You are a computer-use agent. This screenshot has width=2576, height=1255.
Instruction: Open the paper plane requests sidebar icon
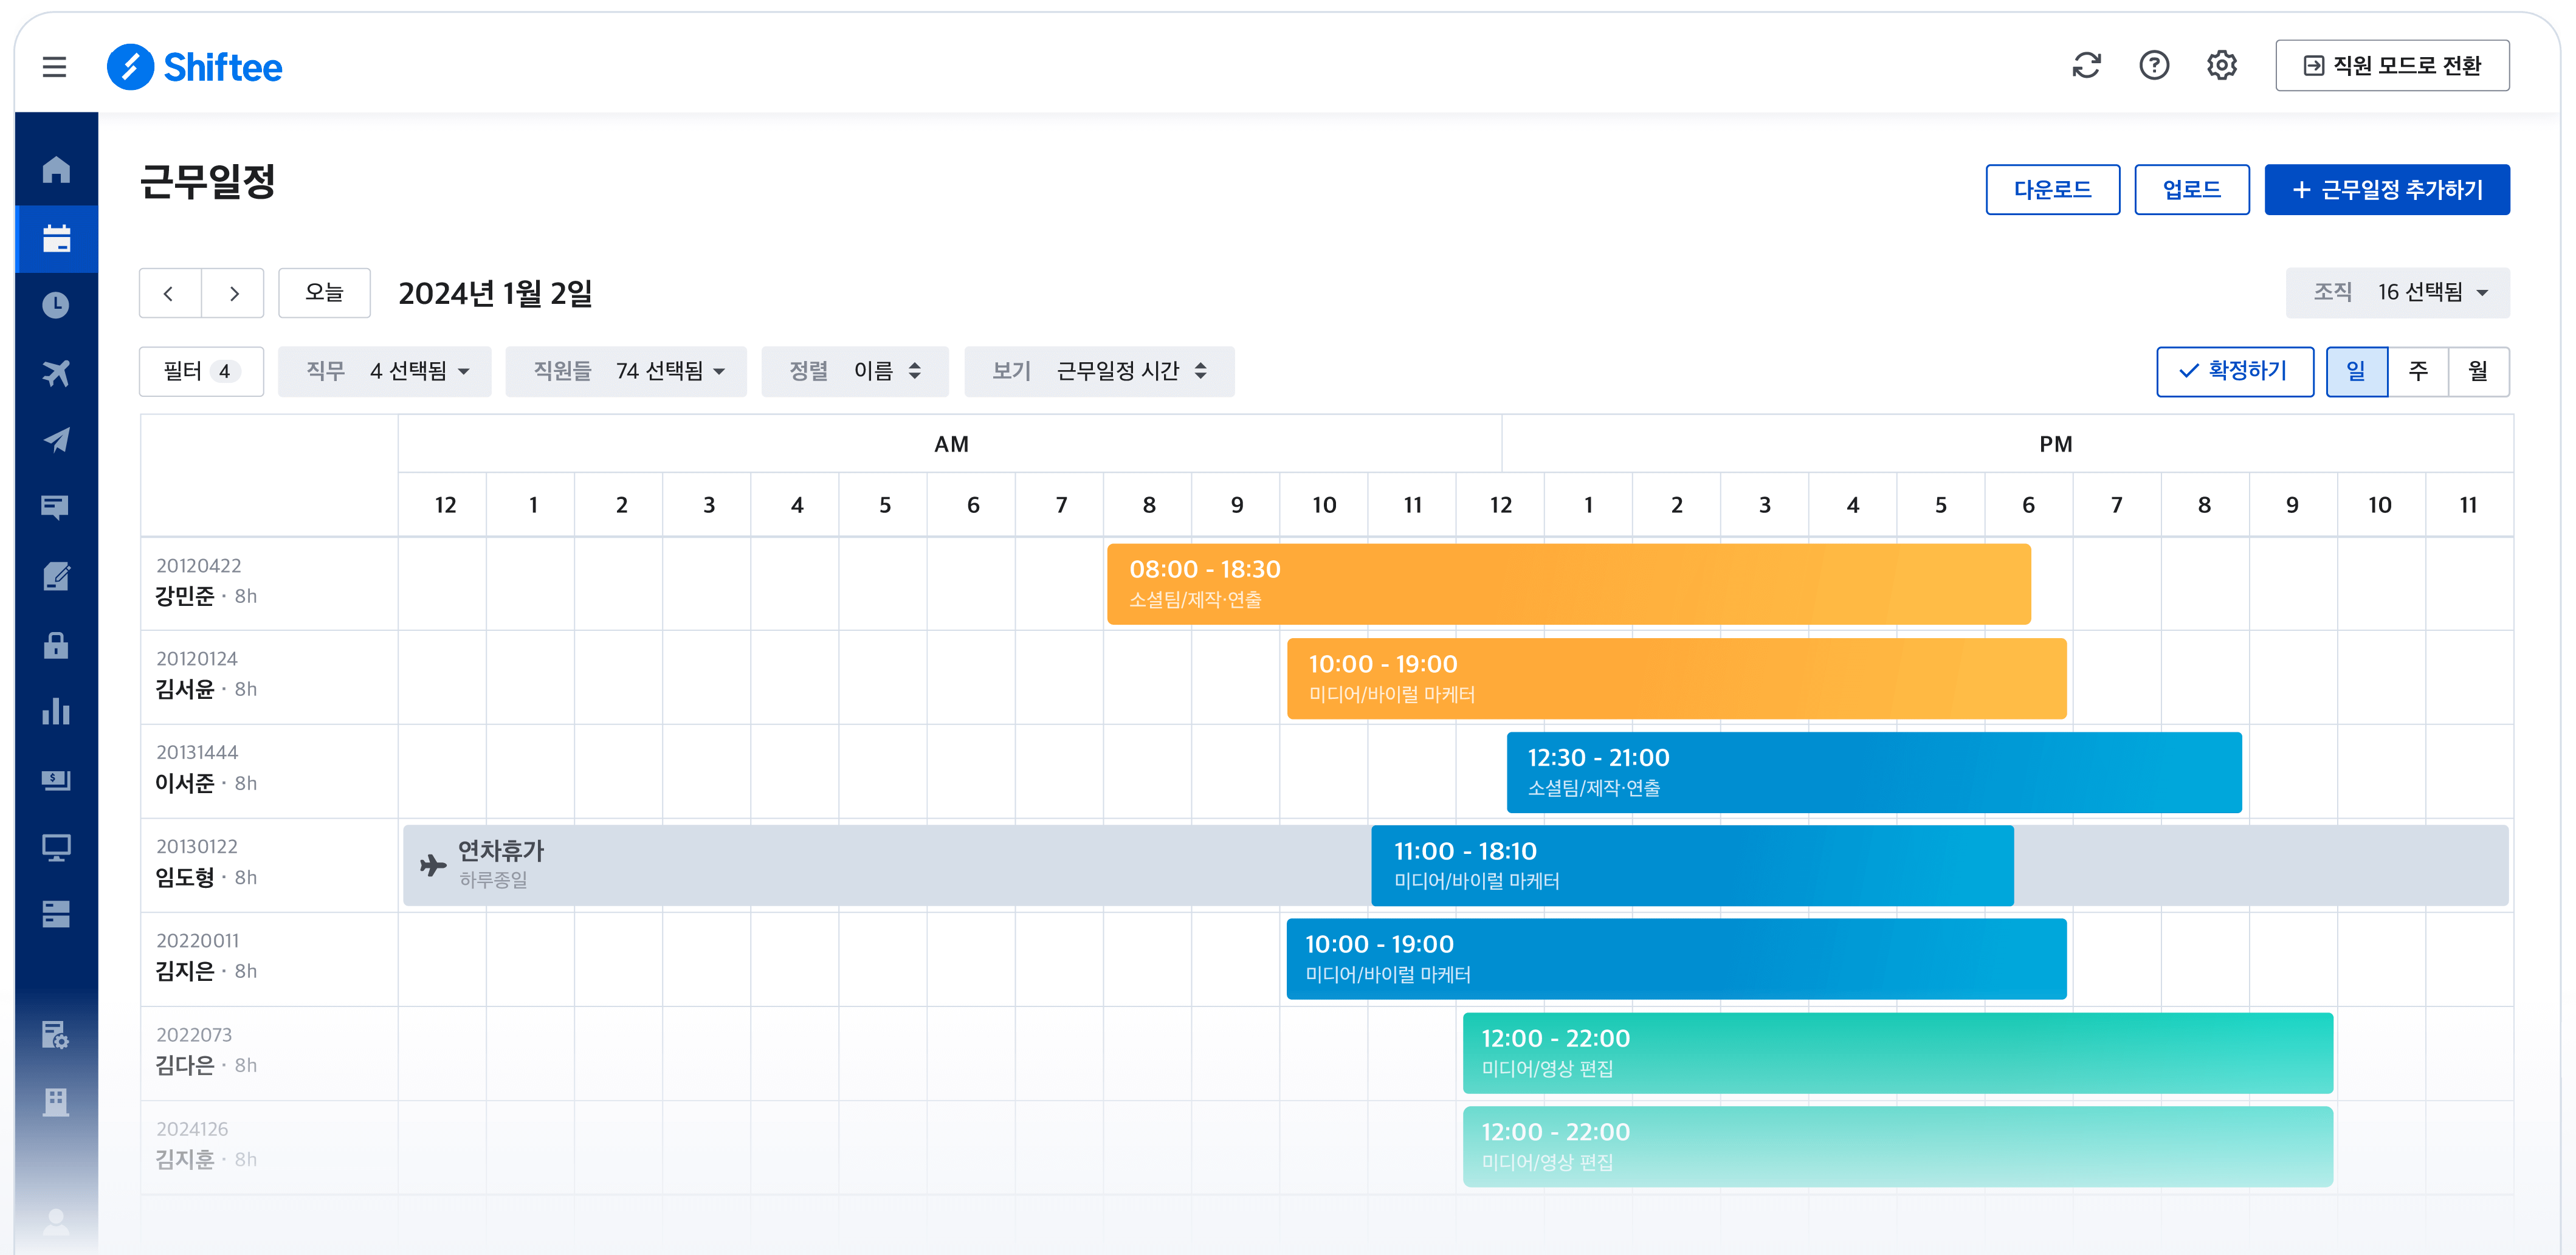56,440
